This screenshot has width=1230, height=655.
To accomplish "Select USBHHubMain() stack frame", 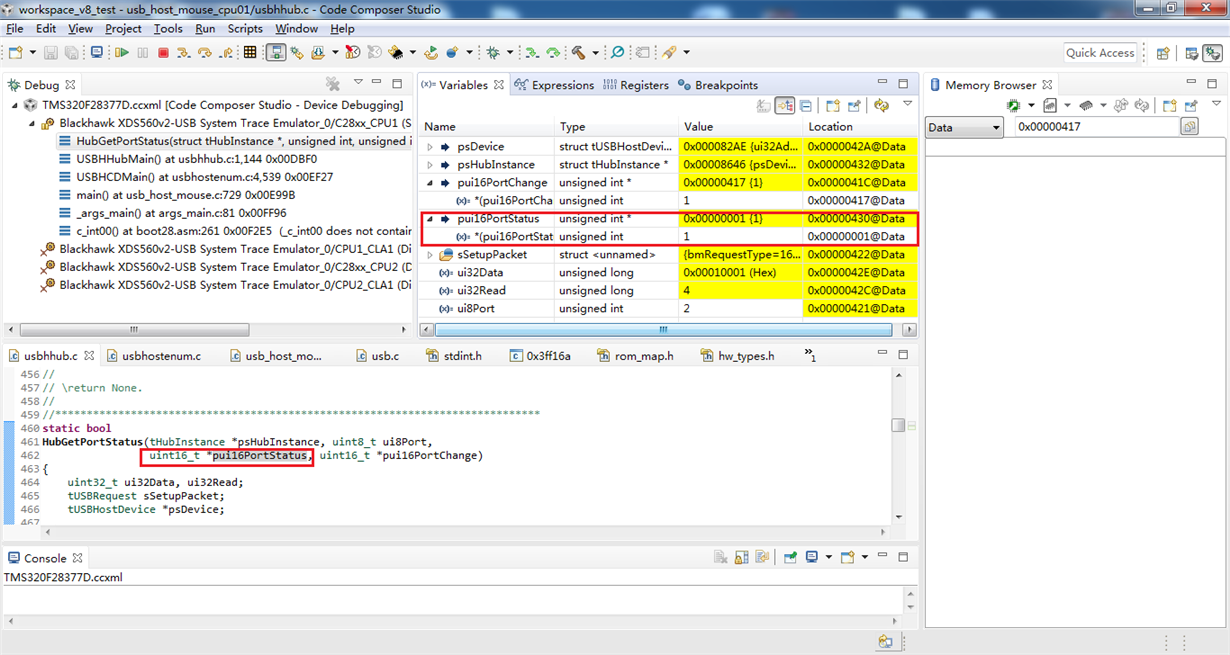I will click(x=180, y=159).
